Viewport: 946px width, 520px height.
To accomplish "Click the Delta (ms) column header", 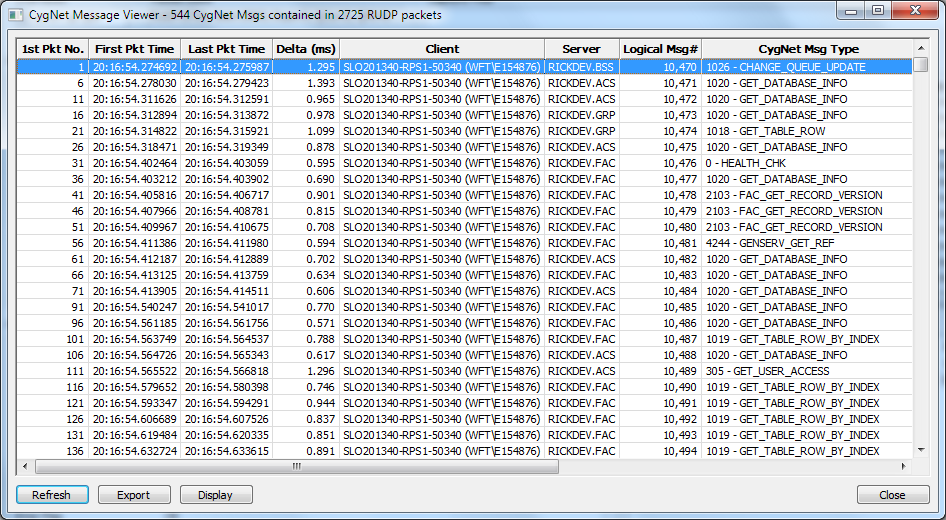I will tap(305, 49).
